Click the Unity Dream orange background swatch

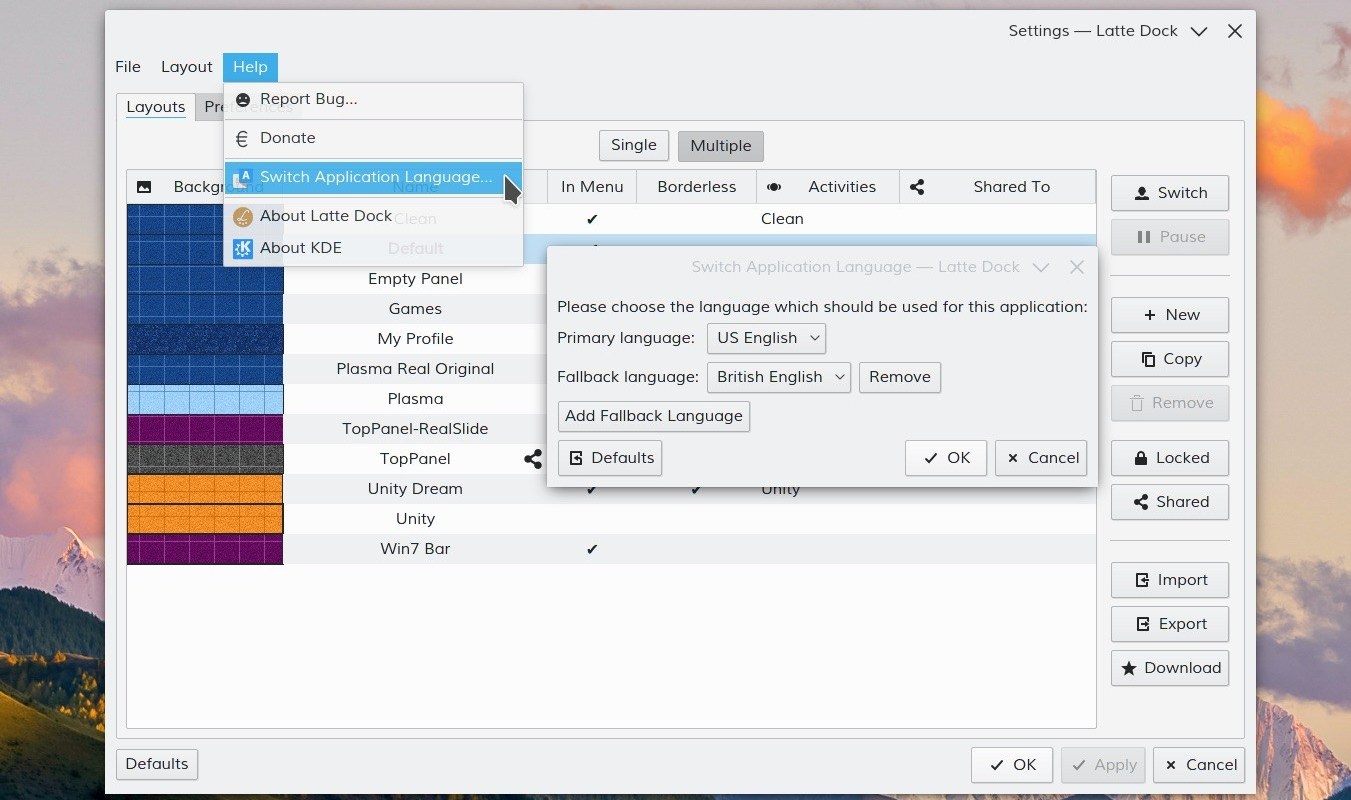click(205, 489)
